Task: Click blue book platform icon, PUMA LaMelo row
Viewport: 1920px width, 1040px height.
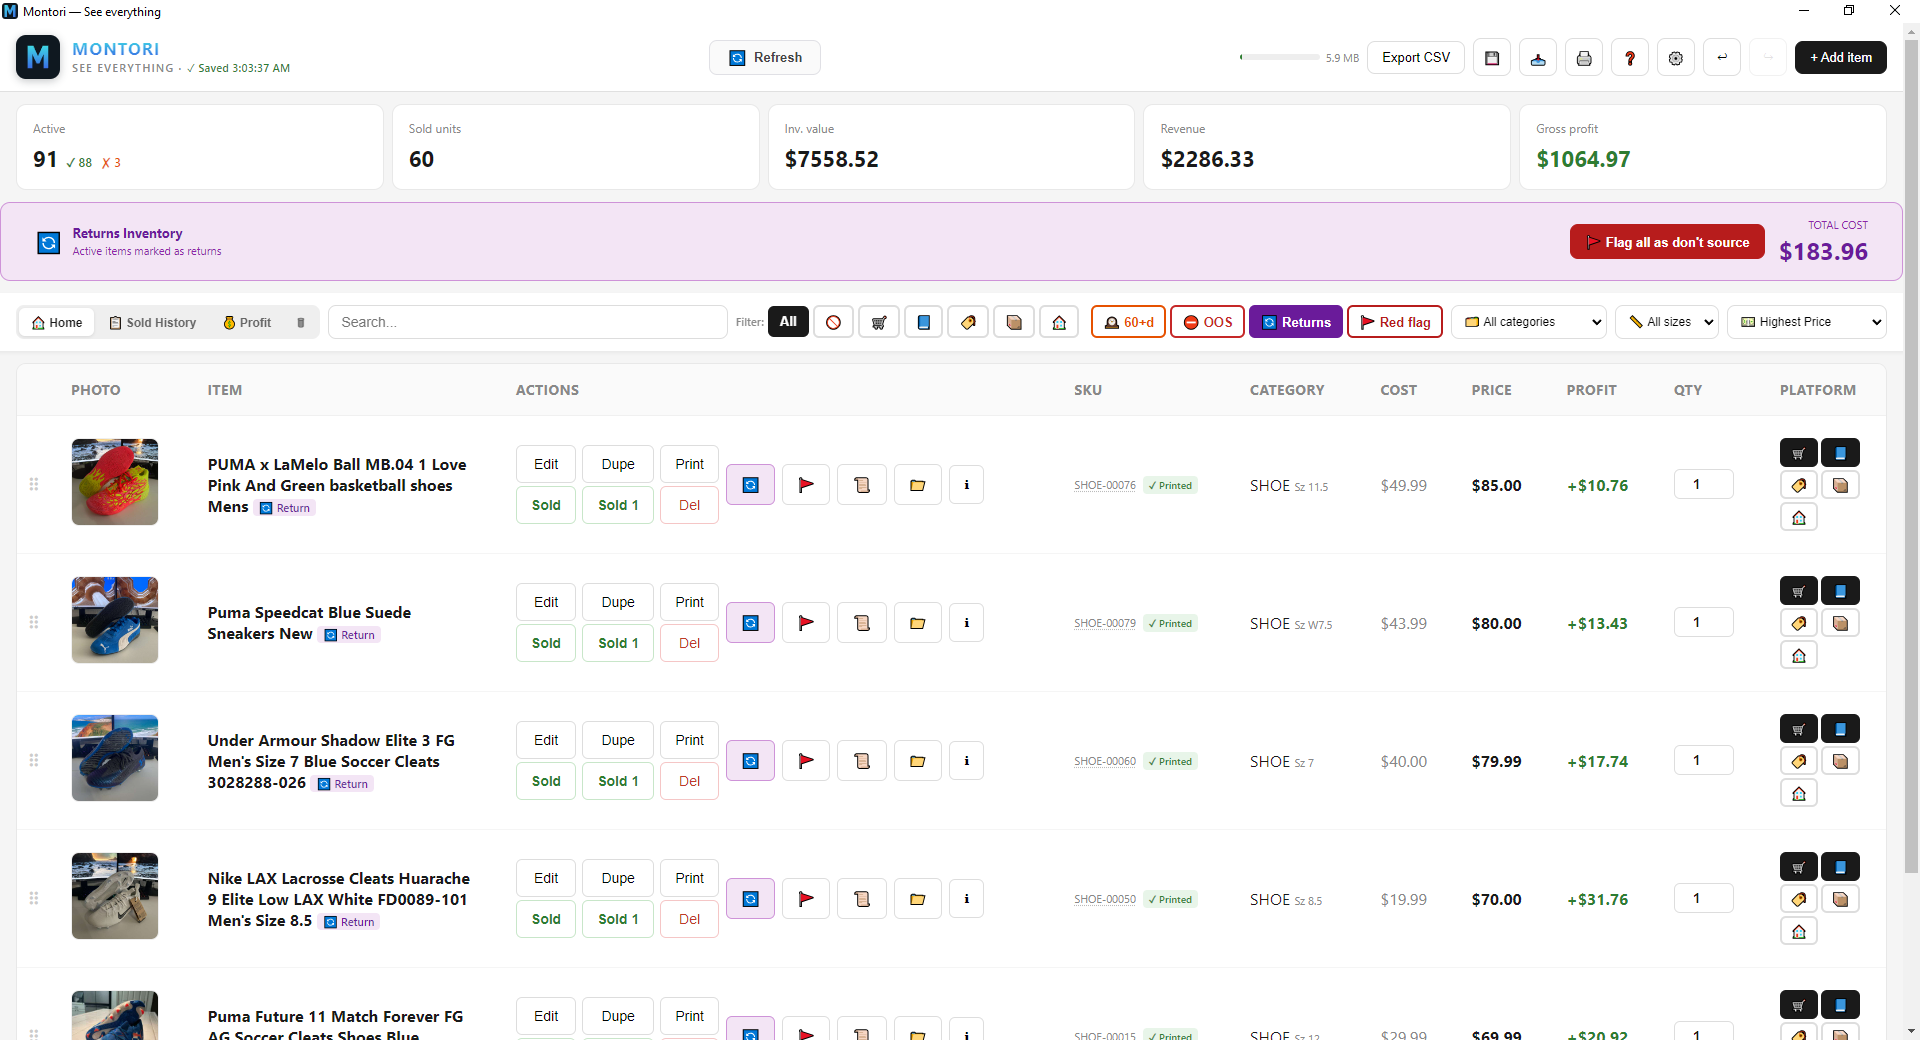Action: coord(1840,453)
